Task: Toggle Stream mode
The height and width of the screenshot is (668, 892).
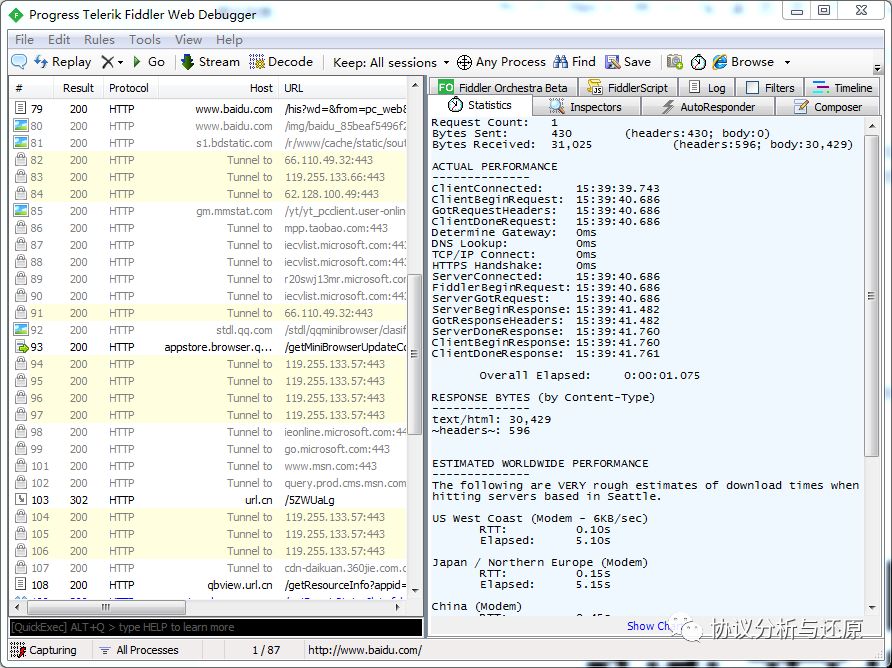Action: (x=210, y=61)
